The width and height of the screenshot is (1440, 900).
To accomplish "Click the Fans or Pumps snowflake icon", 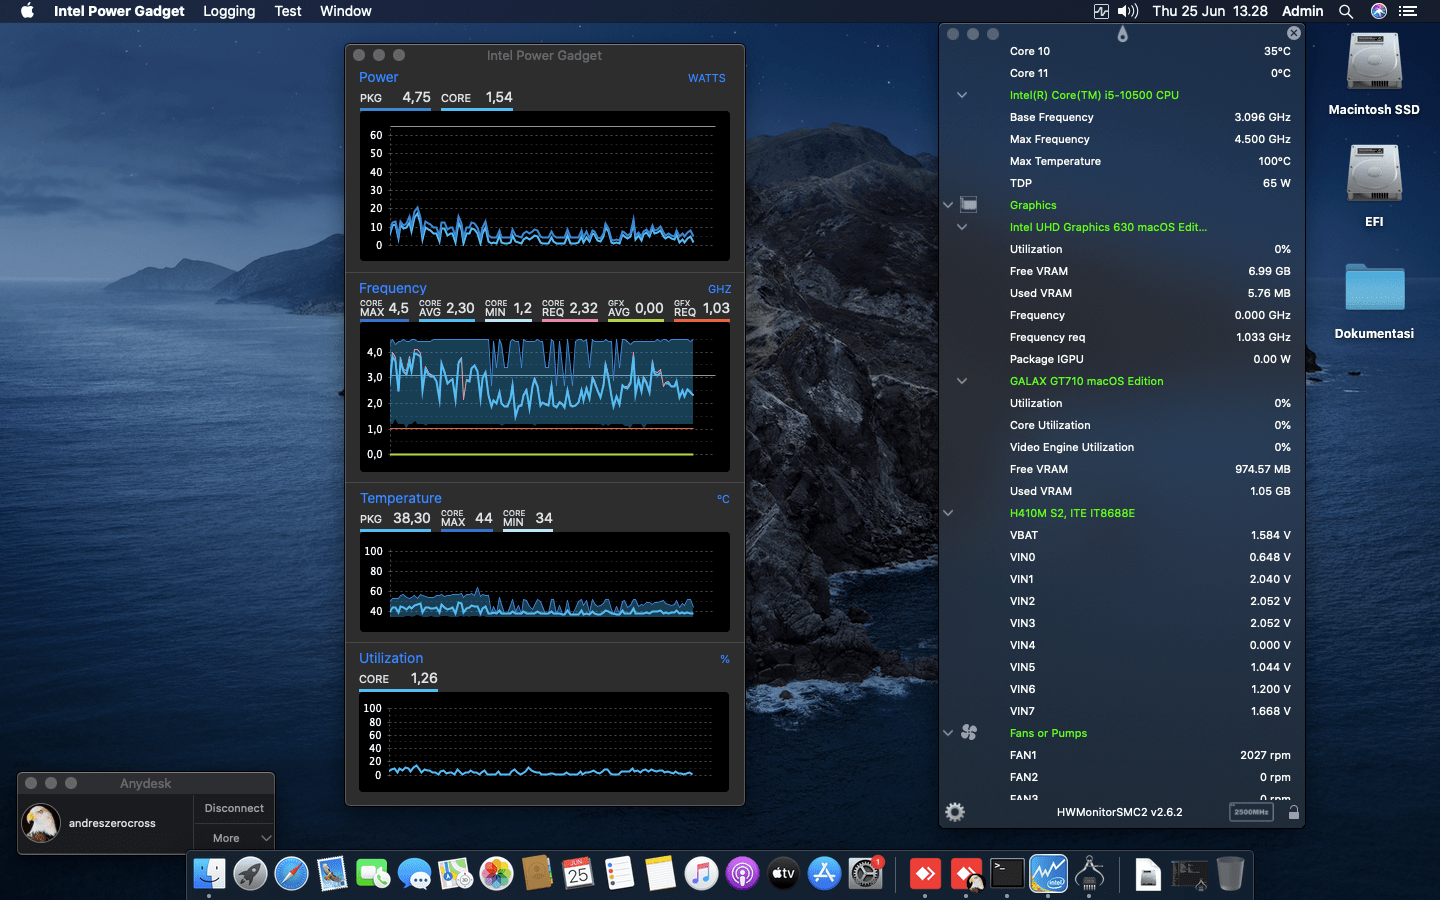I will [969, 732].
